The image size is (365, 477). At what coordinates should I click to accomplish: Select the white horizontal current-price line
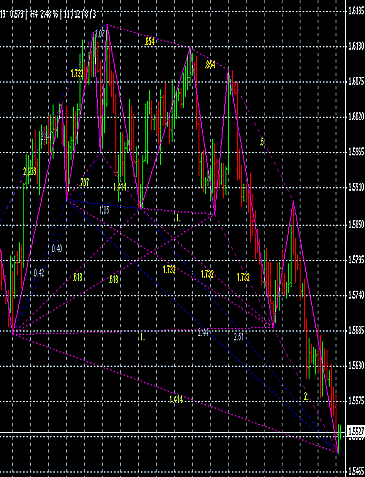tap(173, 432)
